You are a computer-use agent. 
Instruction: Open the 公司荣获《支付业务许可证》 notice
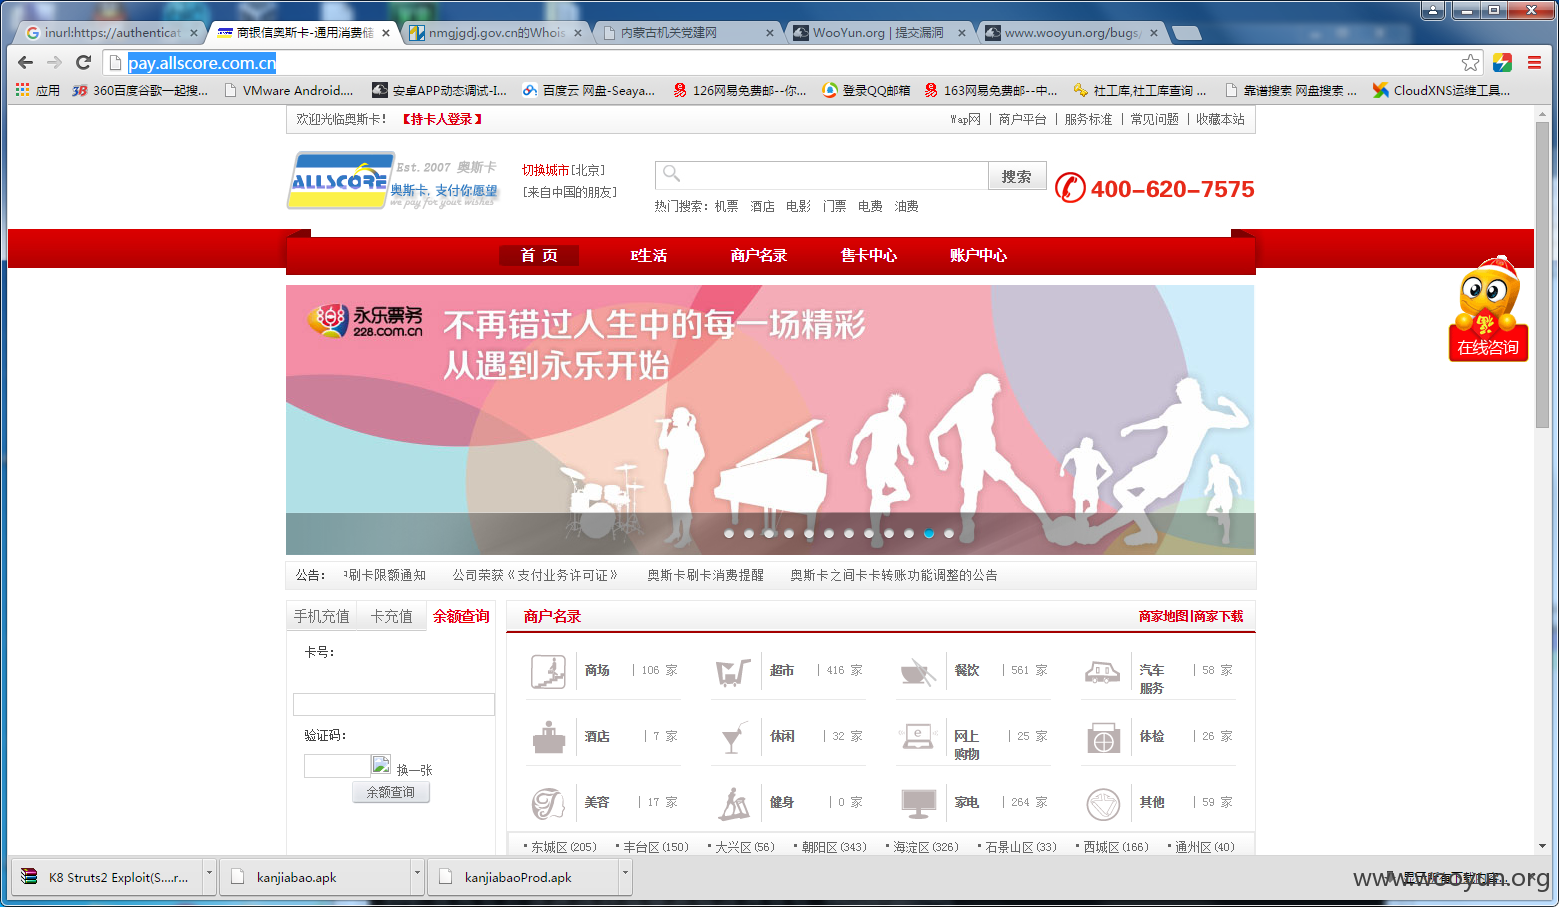tap(535, 575)
